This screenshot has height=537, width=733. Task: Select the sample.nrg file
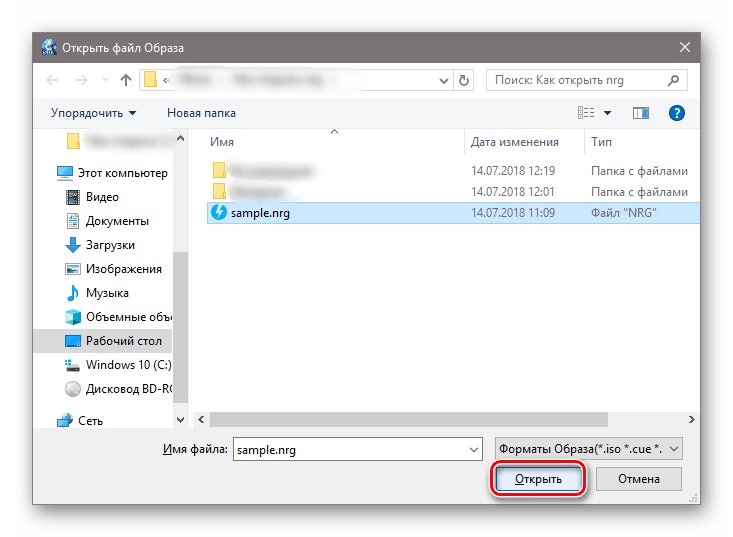[x=453, y=213]
